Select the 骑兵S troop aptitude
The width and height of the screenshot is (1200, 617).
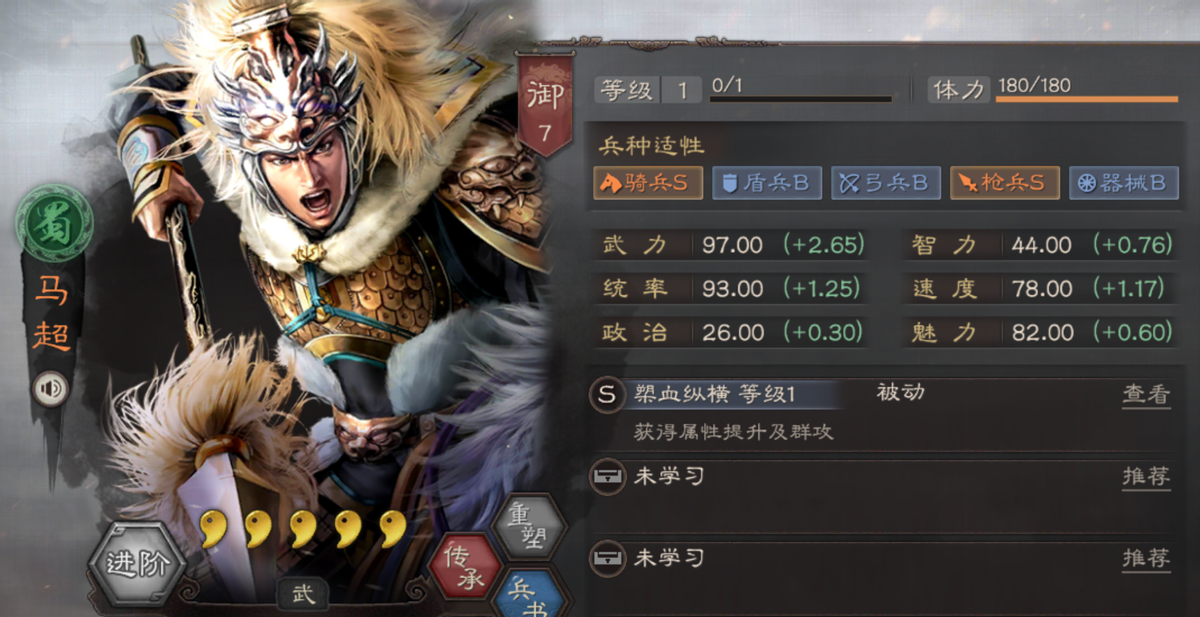(x=648, y=183)
